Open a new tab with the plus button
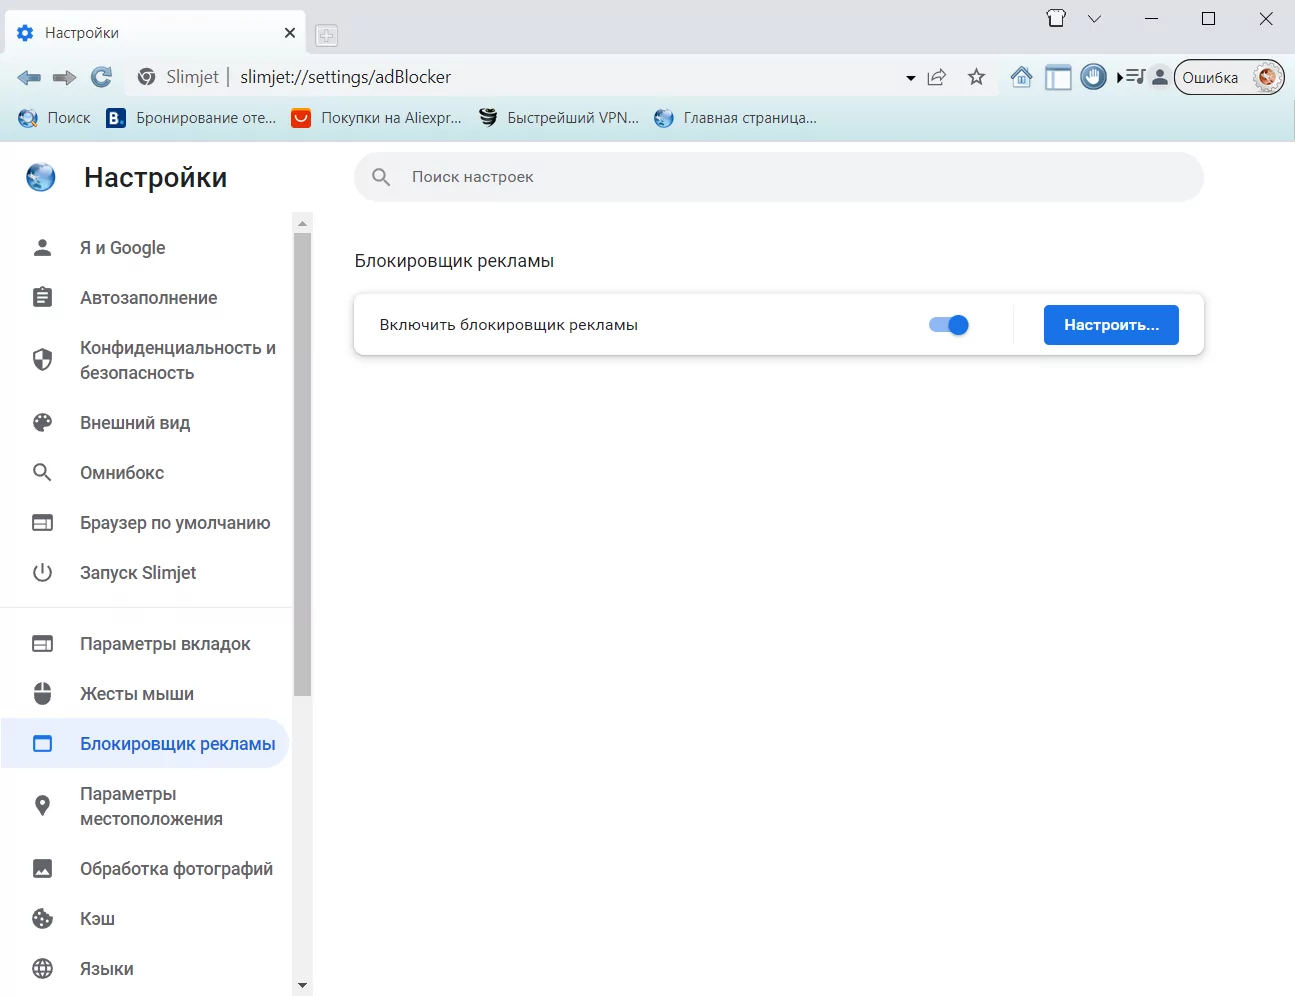Screen dimensions: 1295x996 click(326, 36)
